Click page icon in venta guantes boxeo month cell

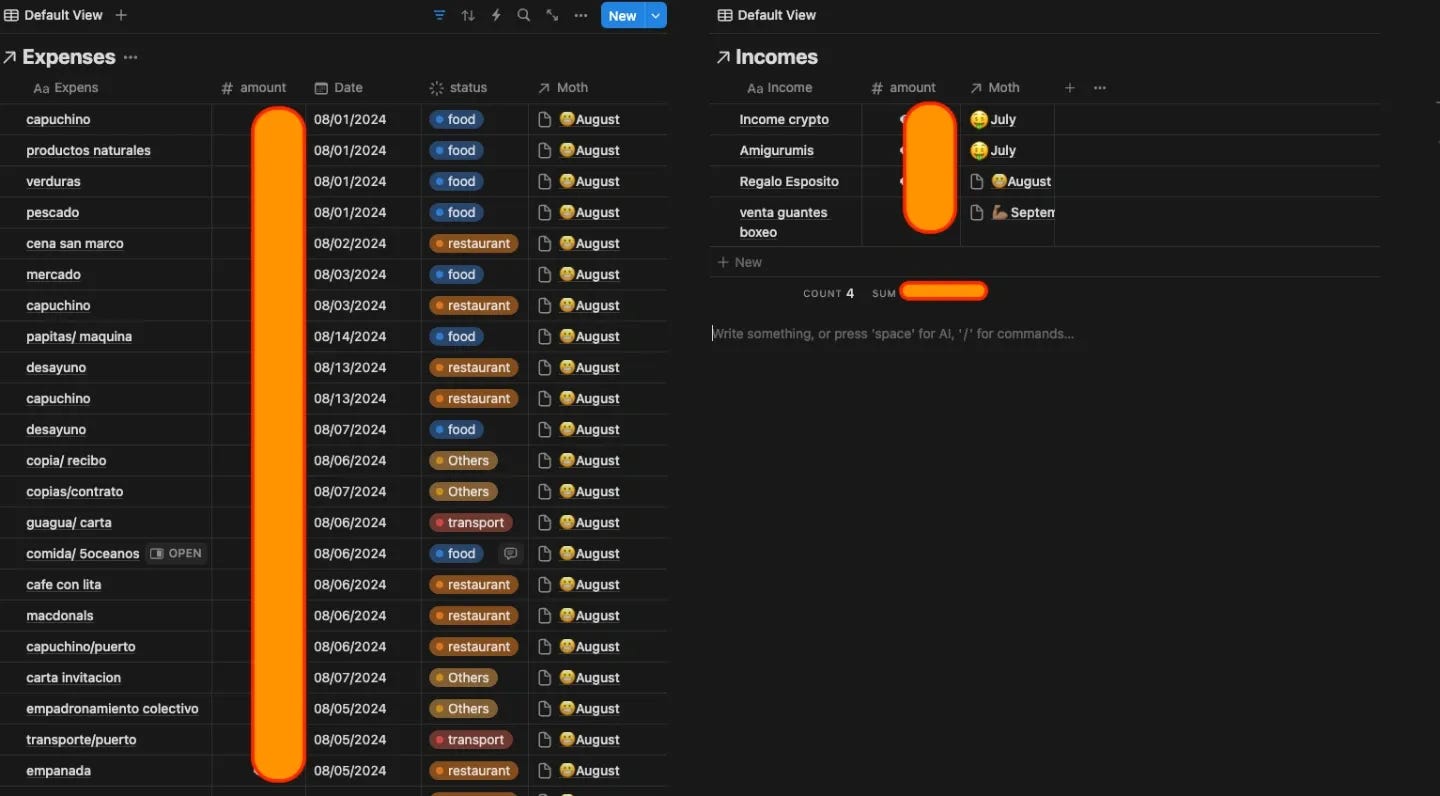pos(978,213)
